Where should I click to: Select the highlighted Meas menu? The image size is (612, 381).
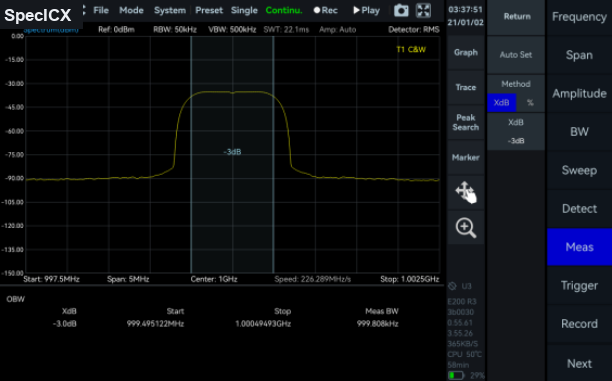click(x=579, y=247)
